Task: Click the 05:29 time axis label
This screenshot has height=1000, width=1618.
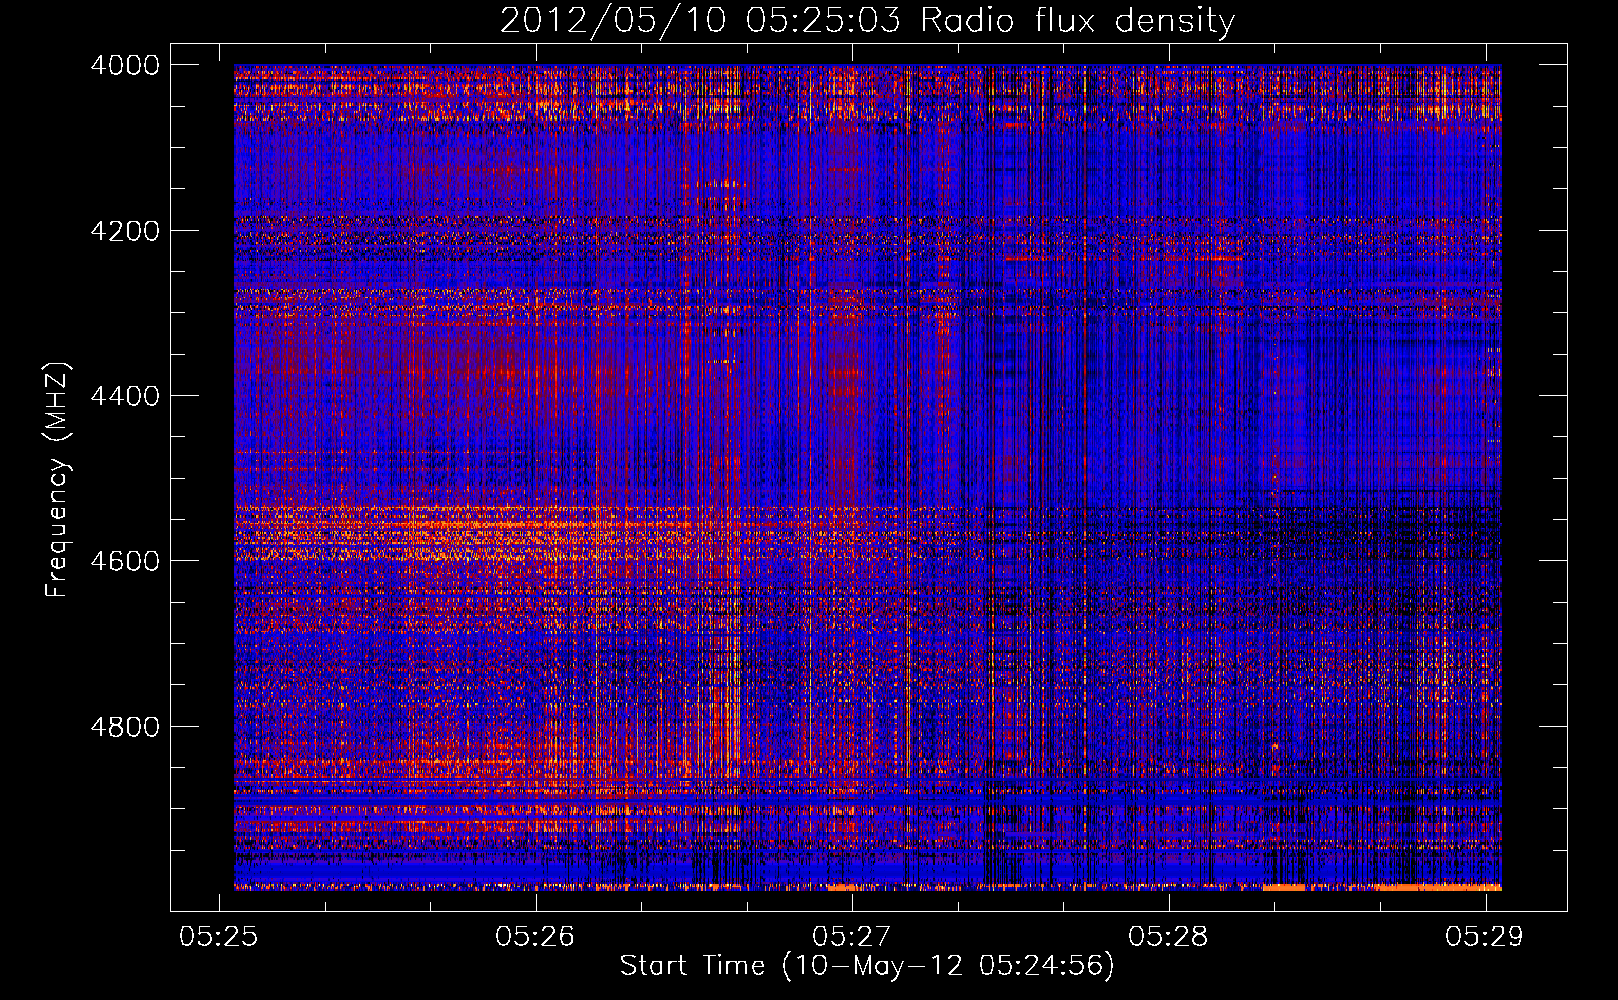Action: 1484,936
